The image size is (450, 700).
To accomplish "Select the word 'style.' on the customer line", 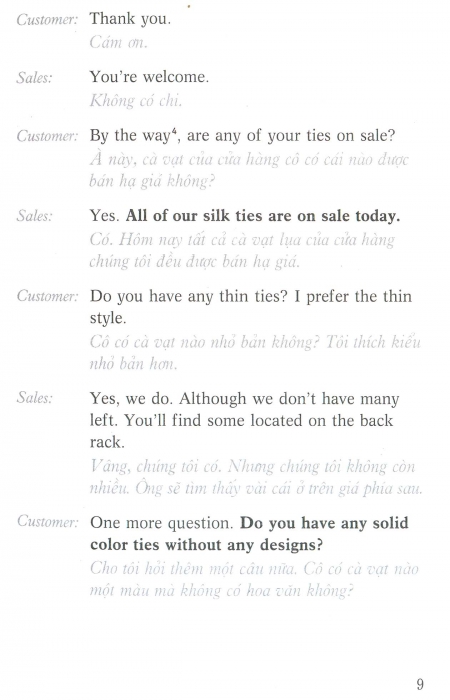I will tap(108, 318).
